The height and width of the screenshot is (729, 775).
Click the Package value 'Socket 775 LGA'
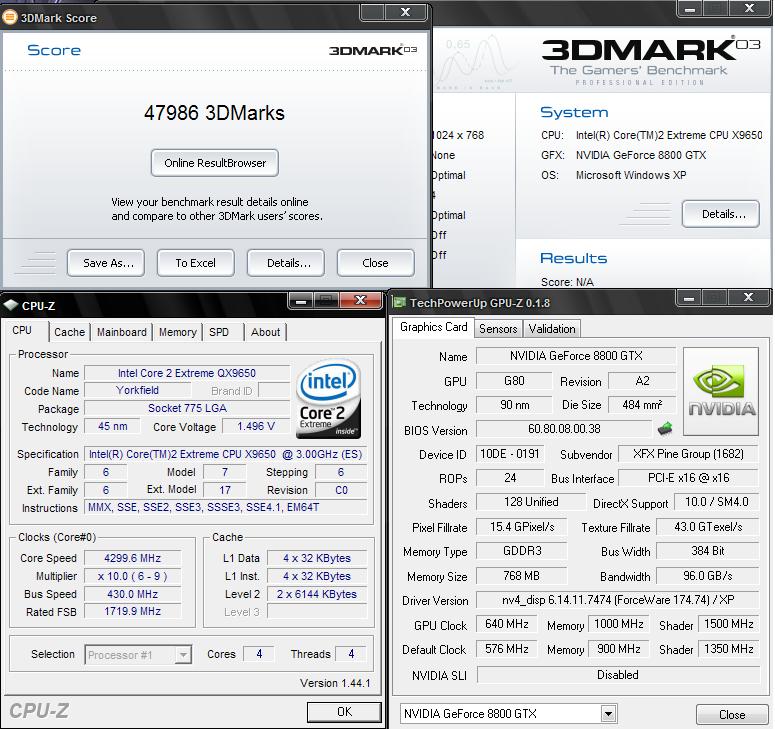pos(187,408)
